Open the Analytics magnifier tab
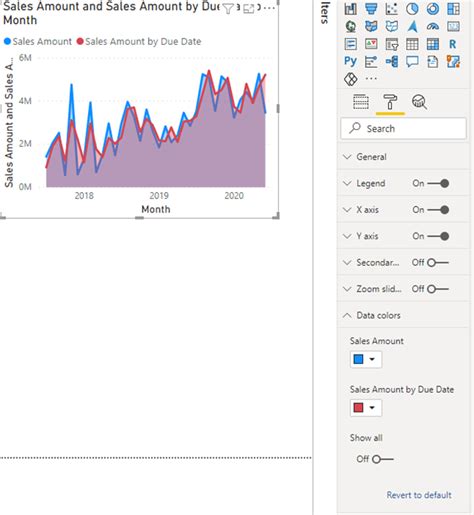Screen dimensions: 474x515 point(419,102)
